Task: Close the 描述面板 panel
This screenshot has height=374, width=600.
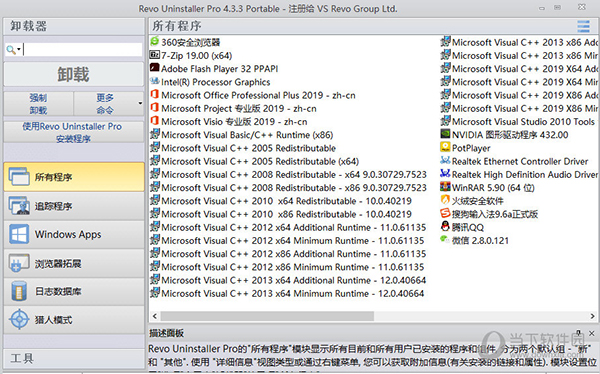Action: (592, 333)
